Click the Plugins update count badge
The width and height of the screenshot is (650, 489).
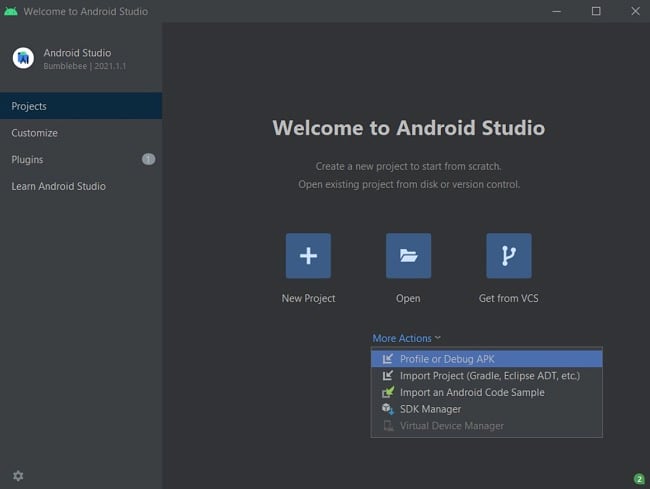click(148, 159)
